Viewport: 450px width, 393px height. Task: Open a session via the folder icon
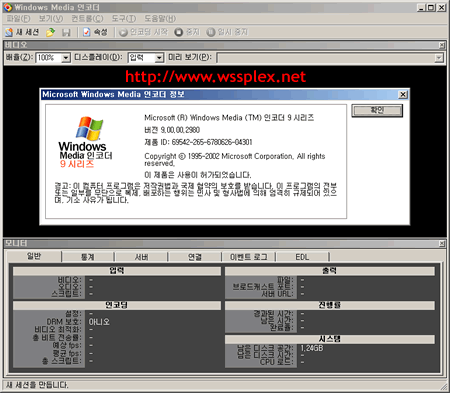(50, 32)
